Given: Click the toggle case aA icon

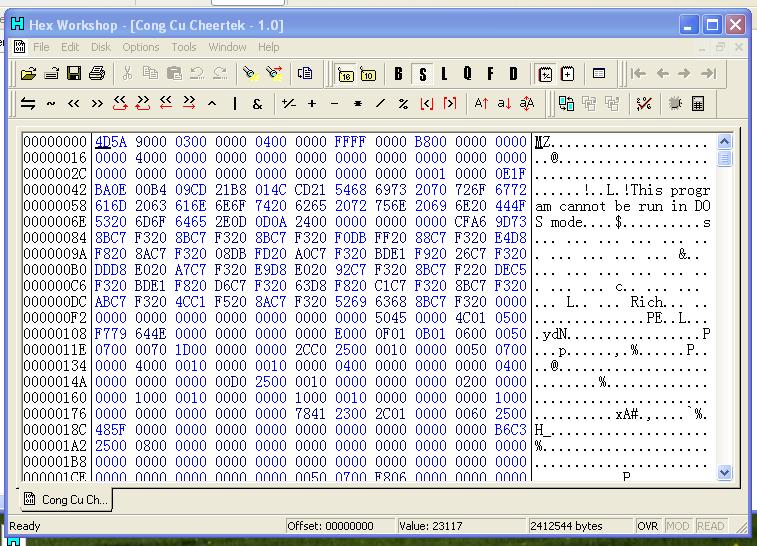Looking at the screenshot, I should 527,103.
